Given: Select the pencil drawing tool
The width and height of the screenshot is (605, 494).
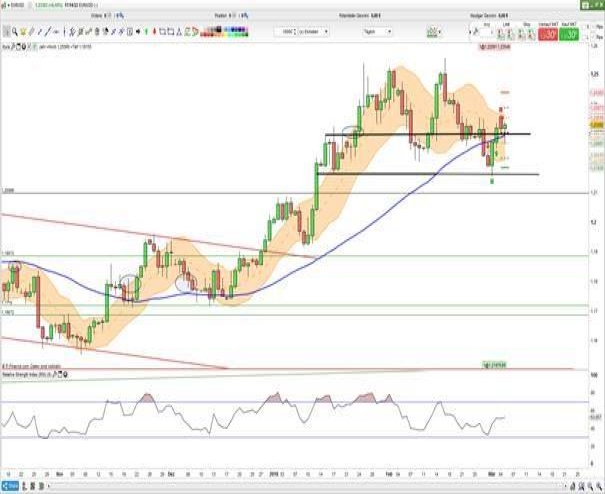Looking at the screenshot, I should [32, 32].
